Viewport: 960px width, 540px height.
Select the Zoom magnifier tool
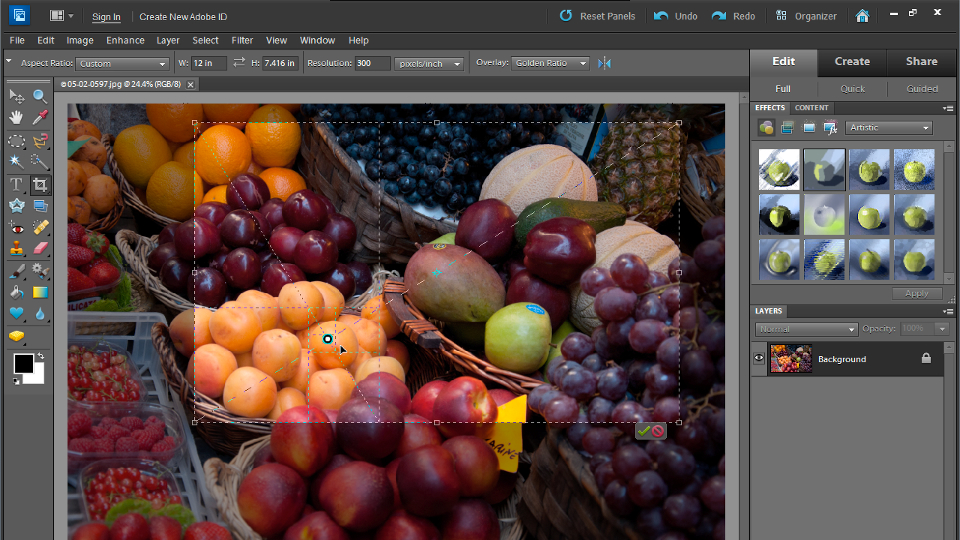(40, 96)
